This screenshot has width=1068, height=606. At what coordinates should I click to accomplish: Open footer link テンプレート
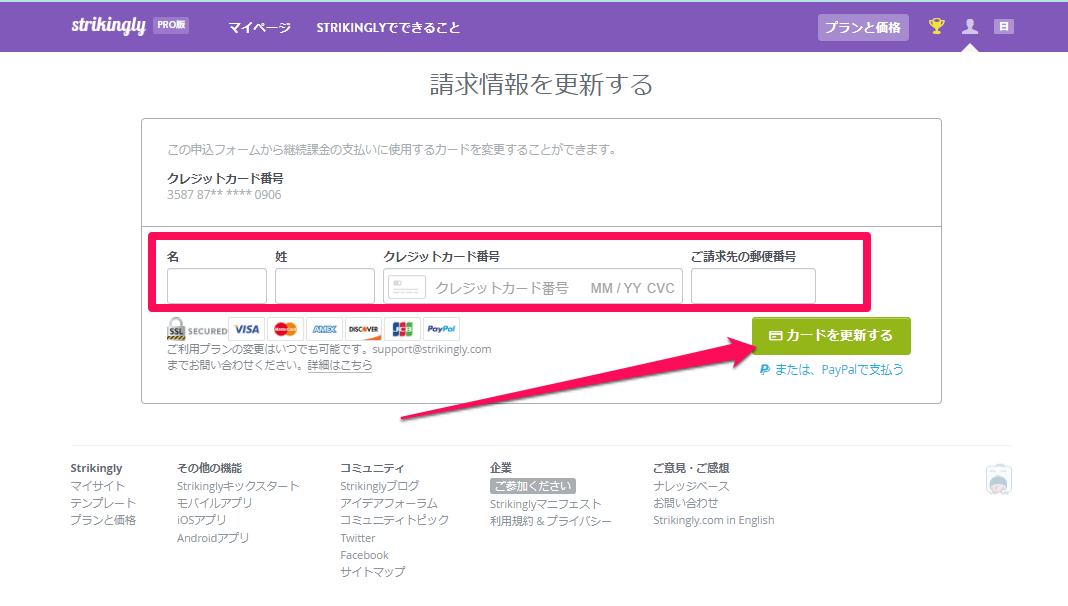104,503
